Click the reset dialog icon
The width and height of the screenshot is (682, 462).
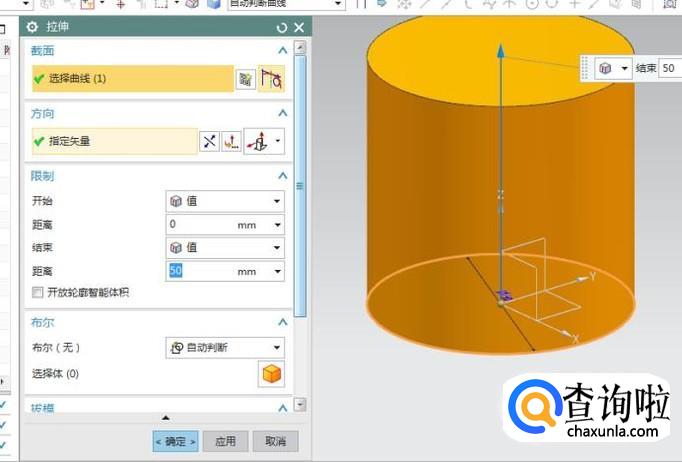tap(281, 27)
